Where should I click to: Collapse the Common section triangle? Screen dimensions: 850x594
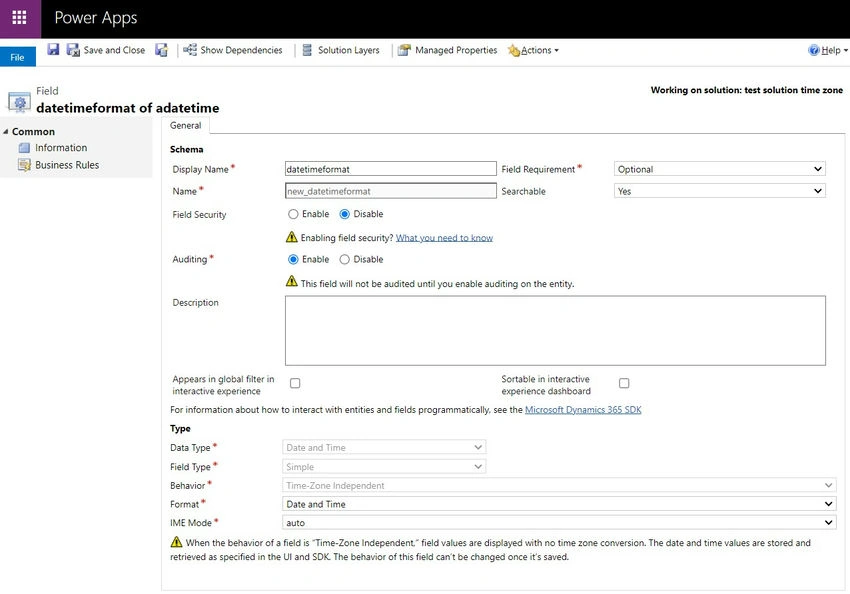tap(5, 132)
